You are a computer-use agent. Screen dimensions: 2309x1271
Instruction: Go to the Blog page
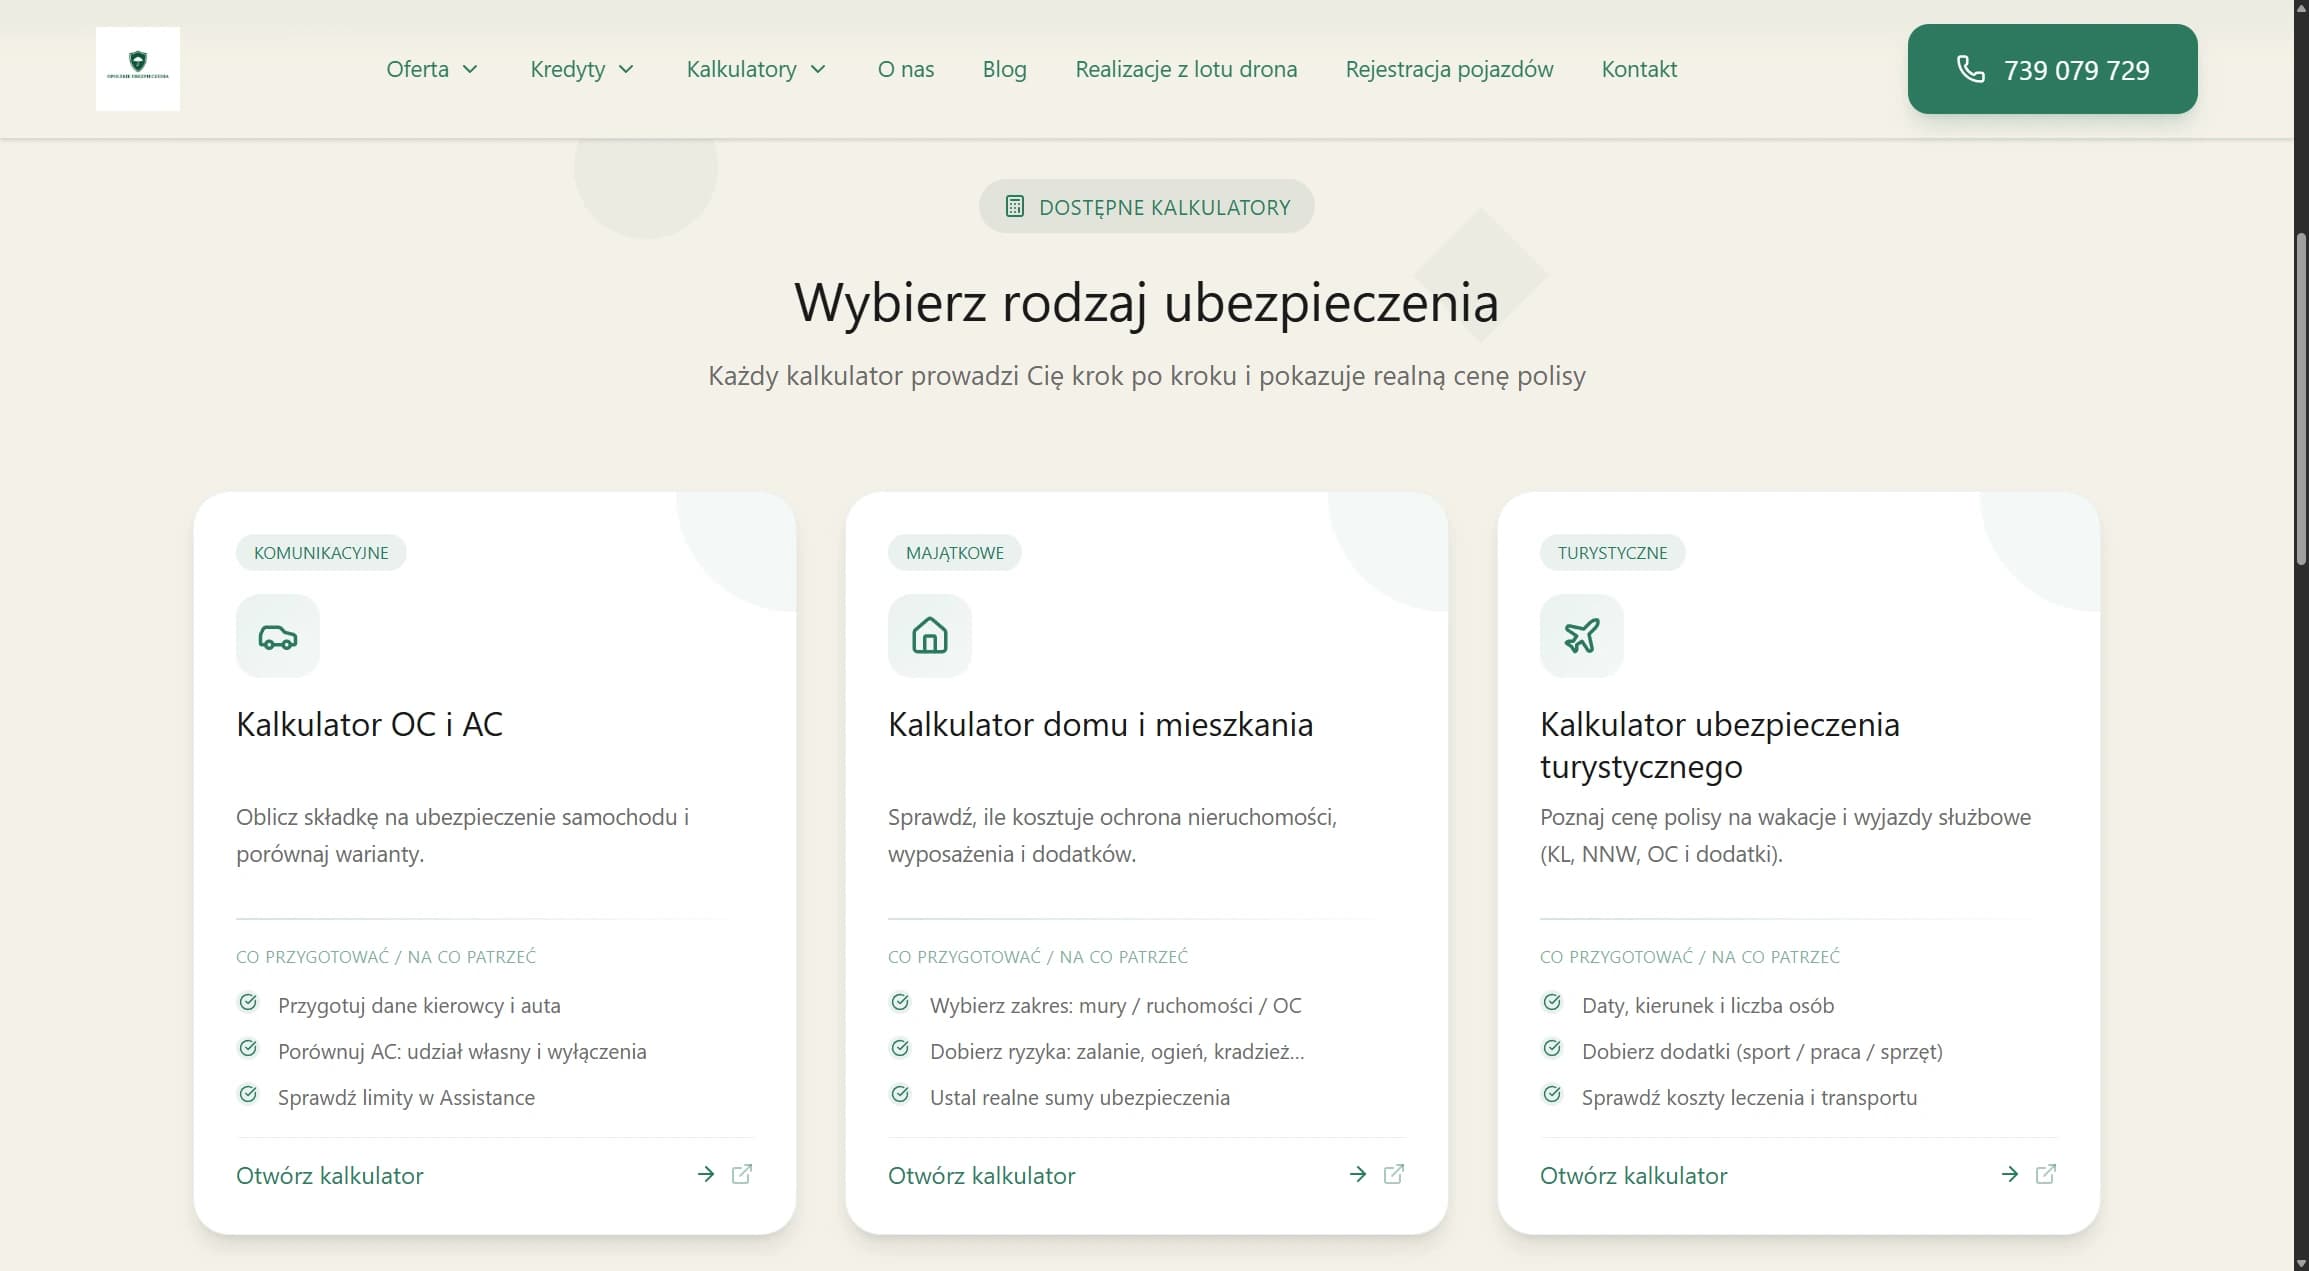[1004, 69]
